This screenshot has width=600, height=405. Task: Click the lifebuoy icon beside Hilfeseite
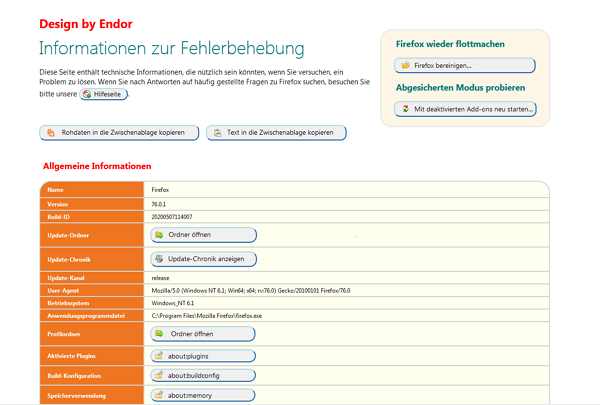click(x=87, y=94)
